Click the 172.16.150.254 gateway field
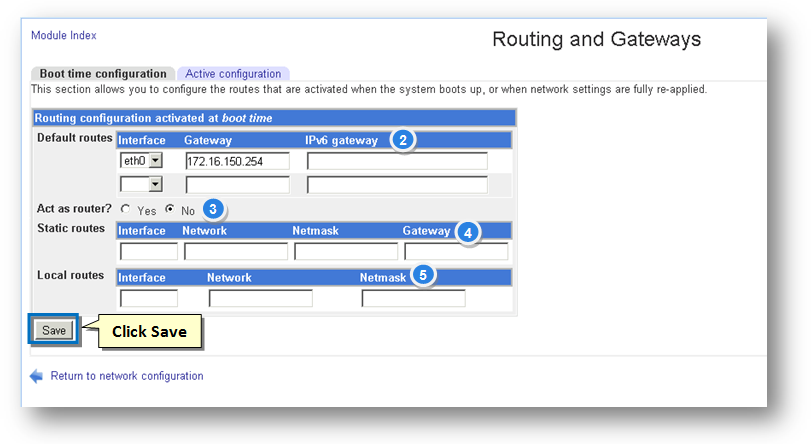The height and width of the screenshot is (444, 811). (x=237, y=161)
